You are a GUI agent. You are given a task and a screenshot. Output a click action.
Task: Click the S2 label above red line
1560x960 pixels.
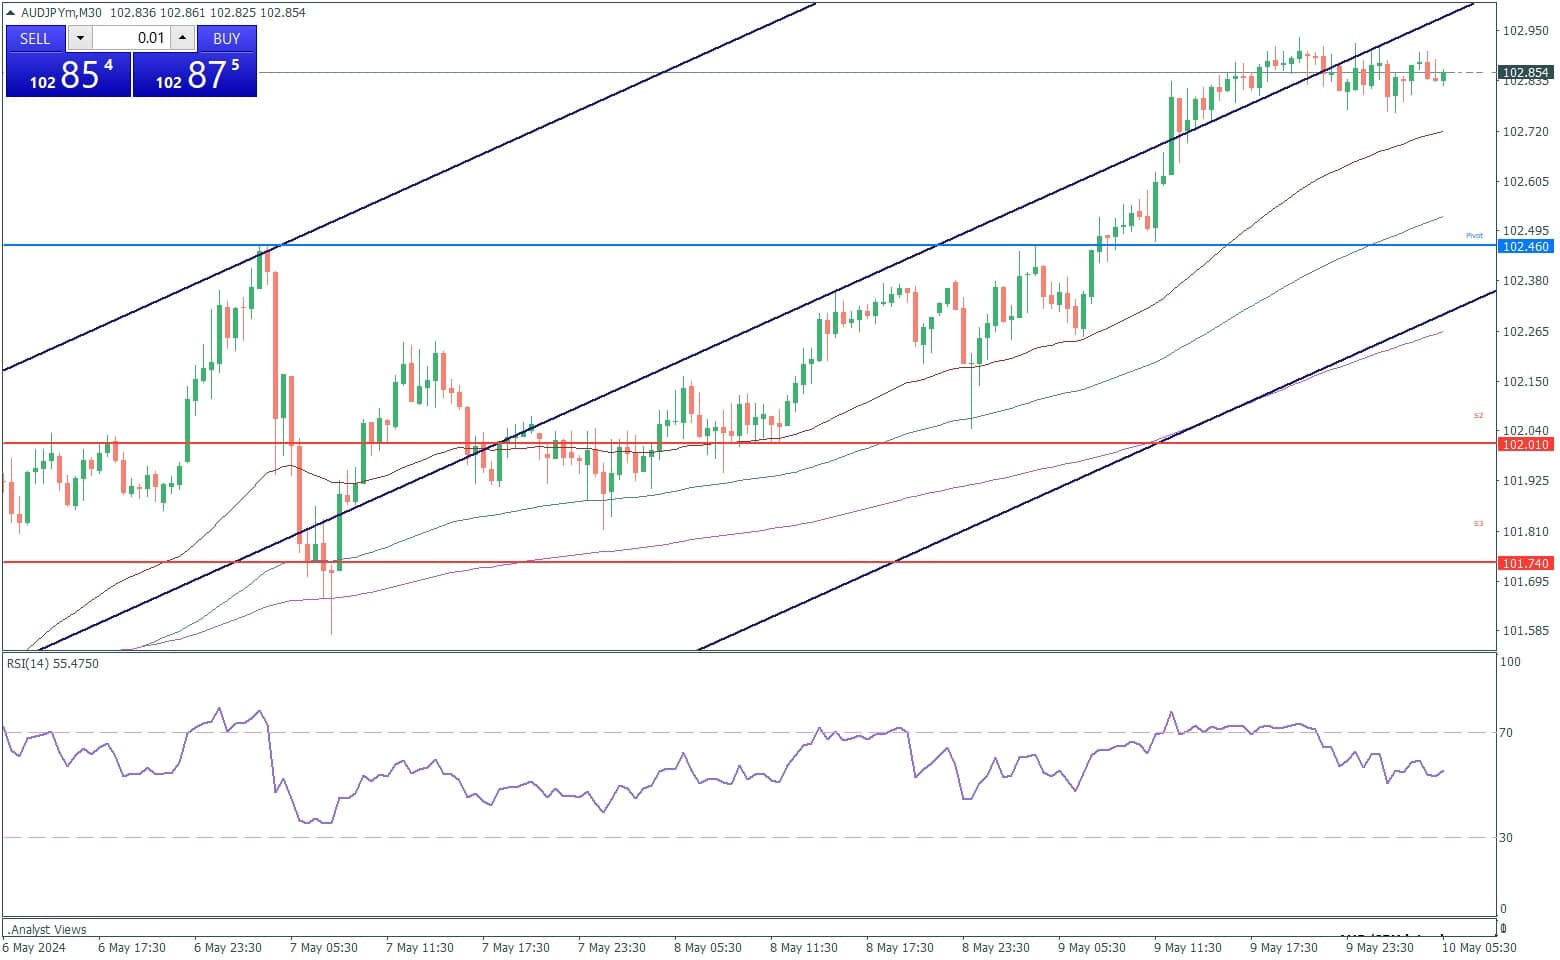tap(1478, 415)
